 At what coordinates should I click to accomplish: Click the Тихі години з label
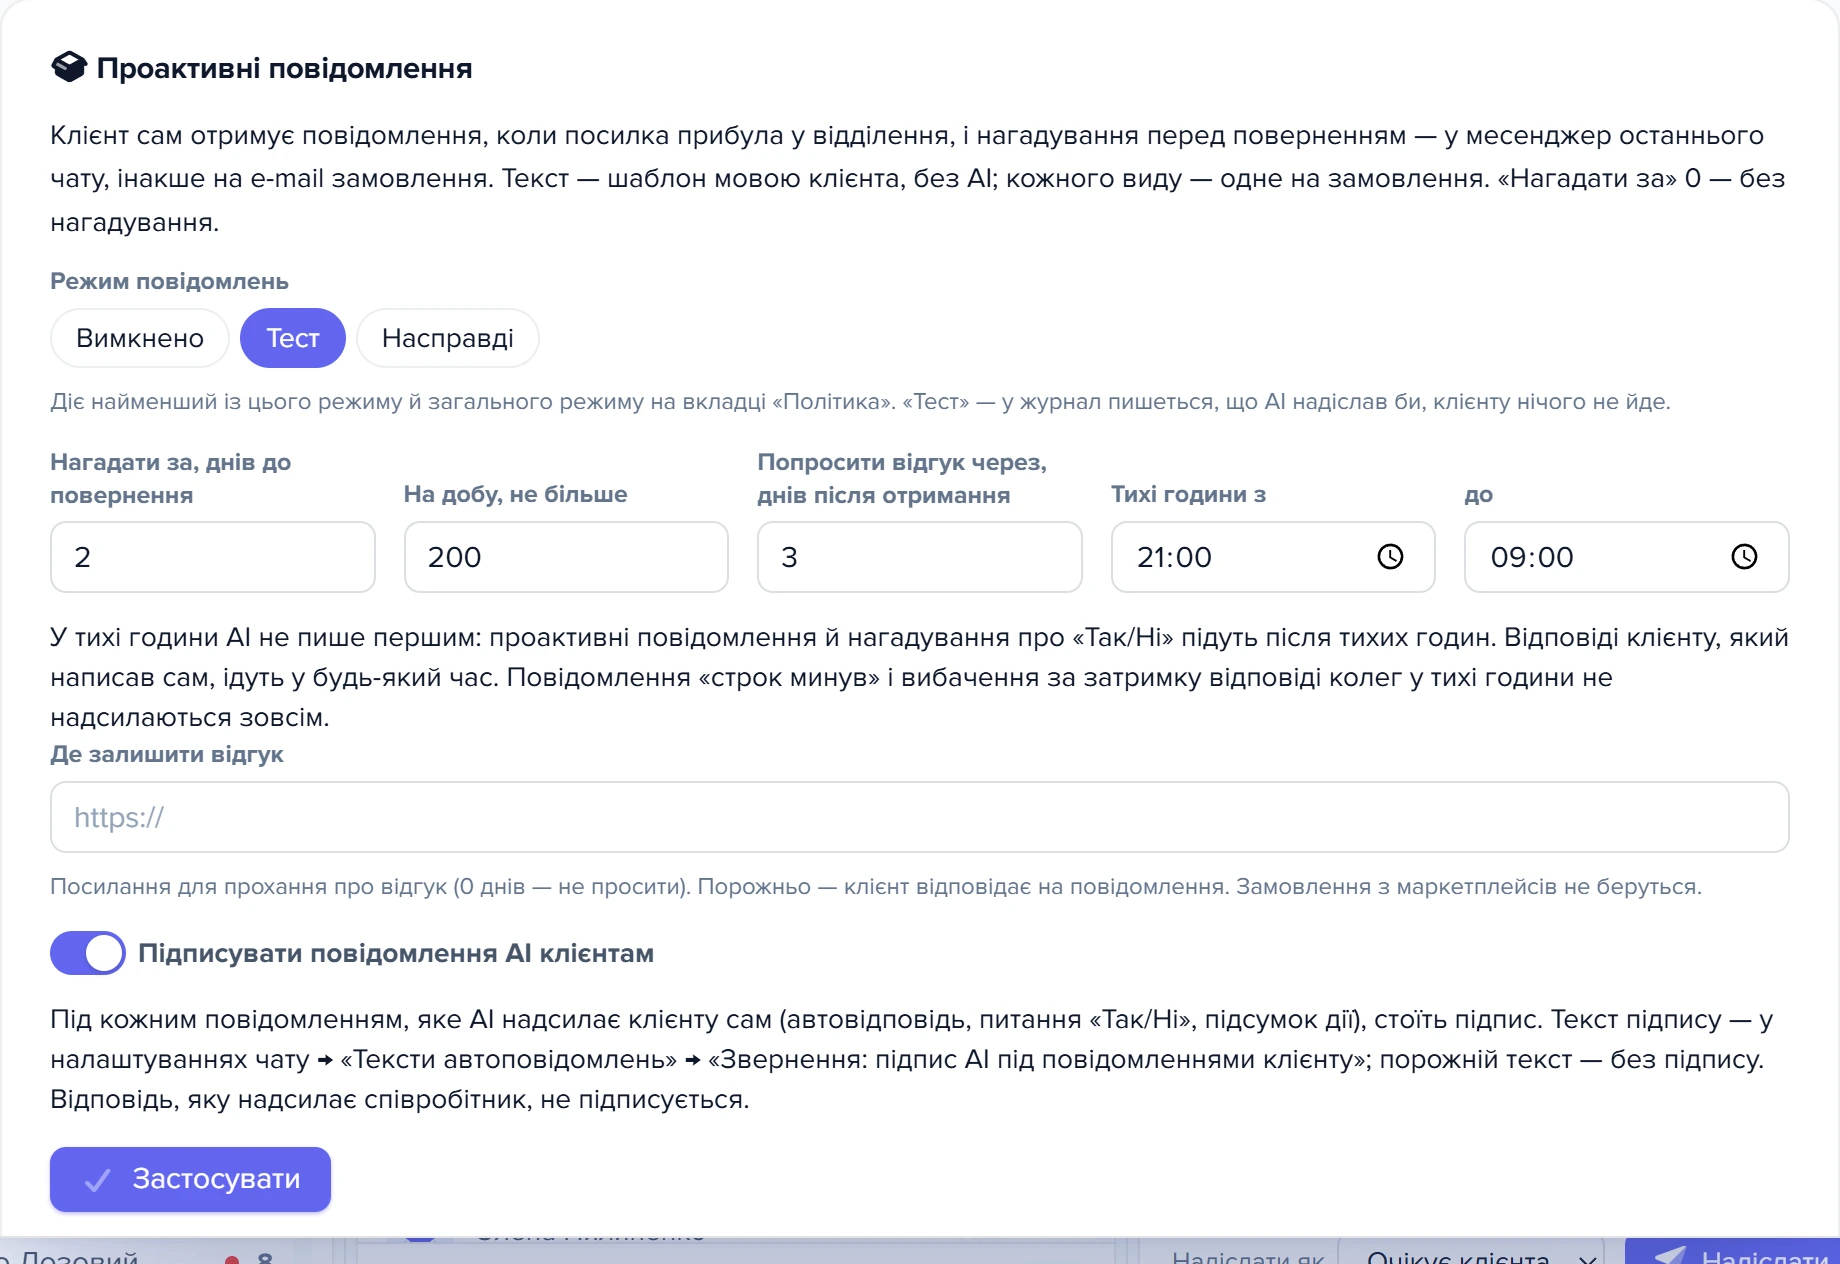(x=1189, y=494)
